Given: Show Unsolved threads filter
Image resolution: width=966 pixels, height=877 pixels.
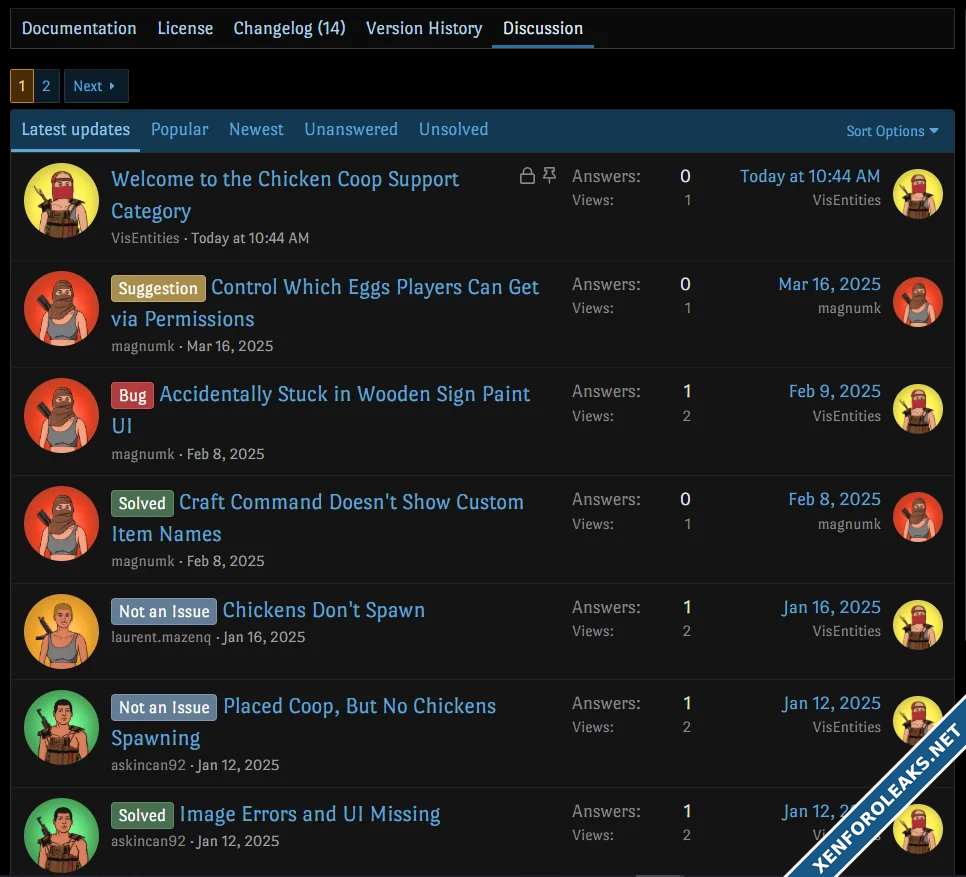Looking at the screenshot, I should 453,129.
